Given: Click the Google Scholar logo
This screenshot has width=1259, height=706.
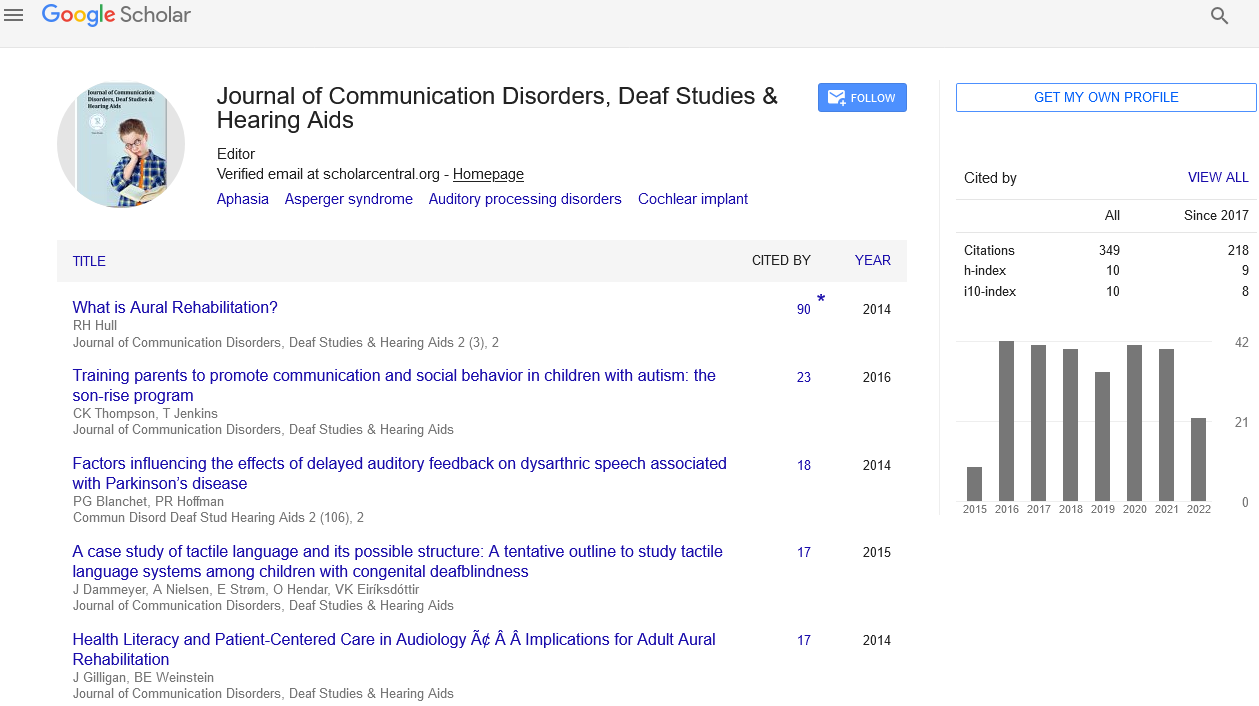Looking at the screenshot, I should click(x=116, y=15).
